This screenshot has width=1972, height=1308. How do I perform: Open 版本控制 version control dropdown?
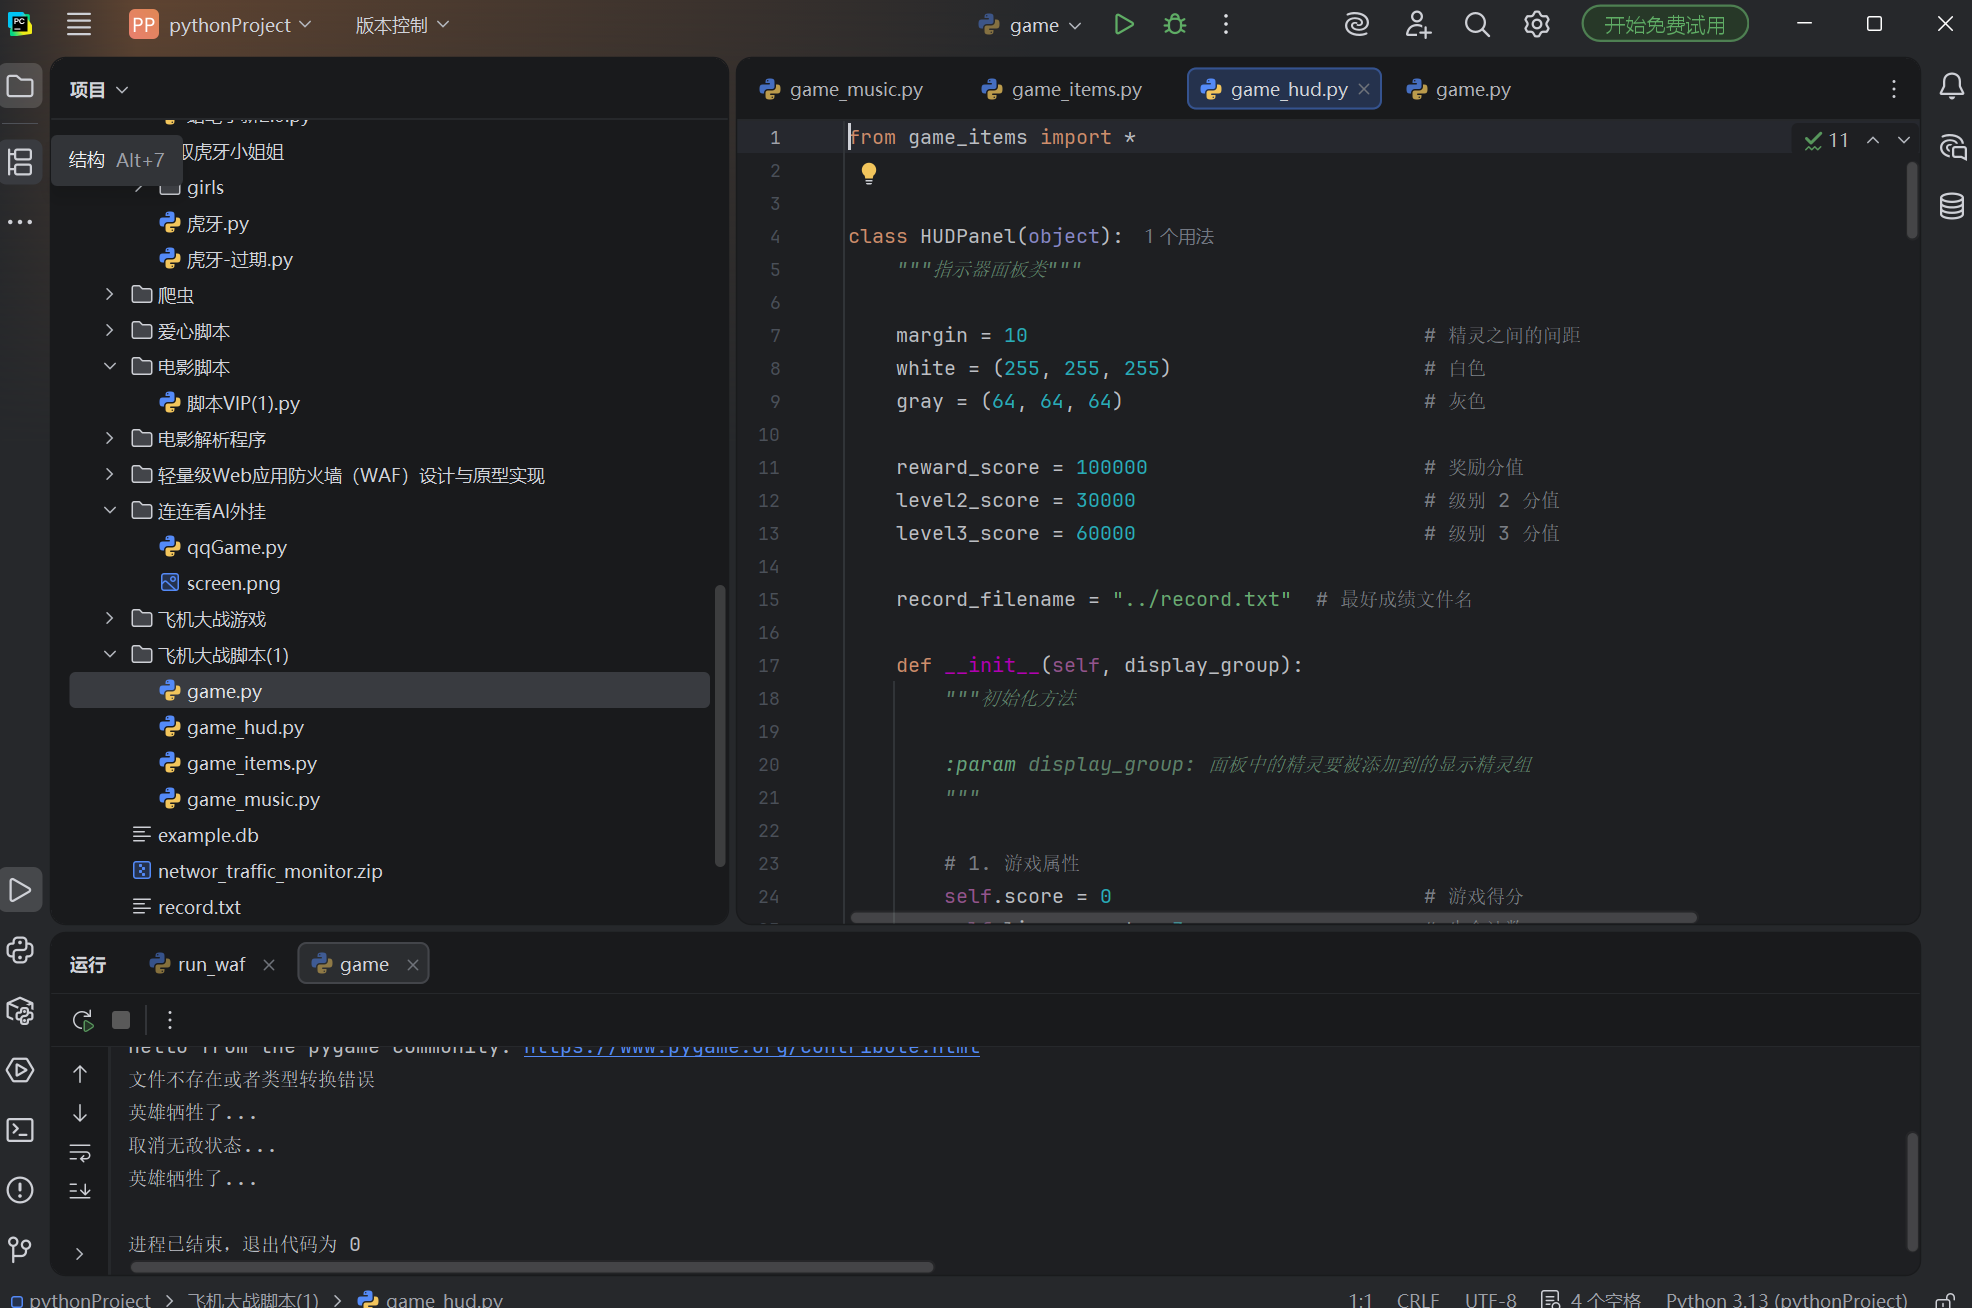tap(402, 24)
